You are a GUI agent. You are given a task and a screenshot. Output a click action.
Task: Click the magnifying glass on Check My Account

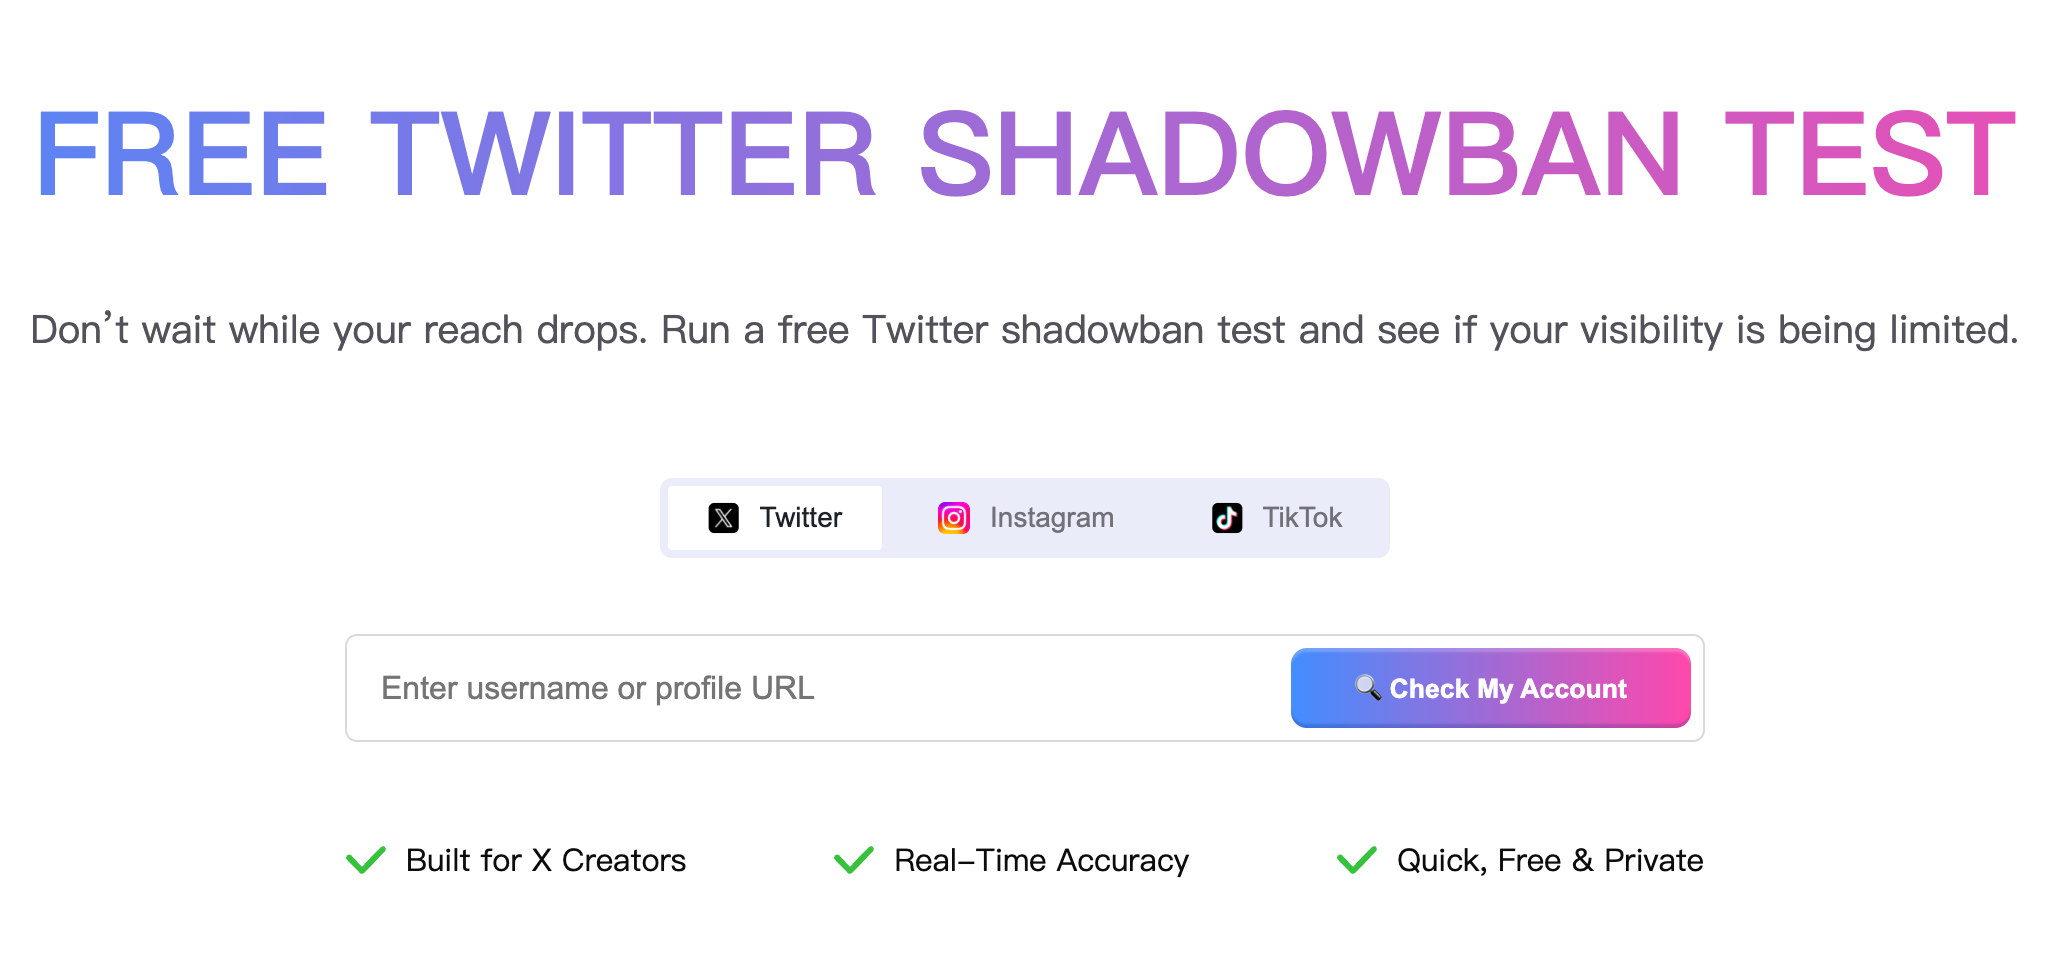coord(1367,687)
